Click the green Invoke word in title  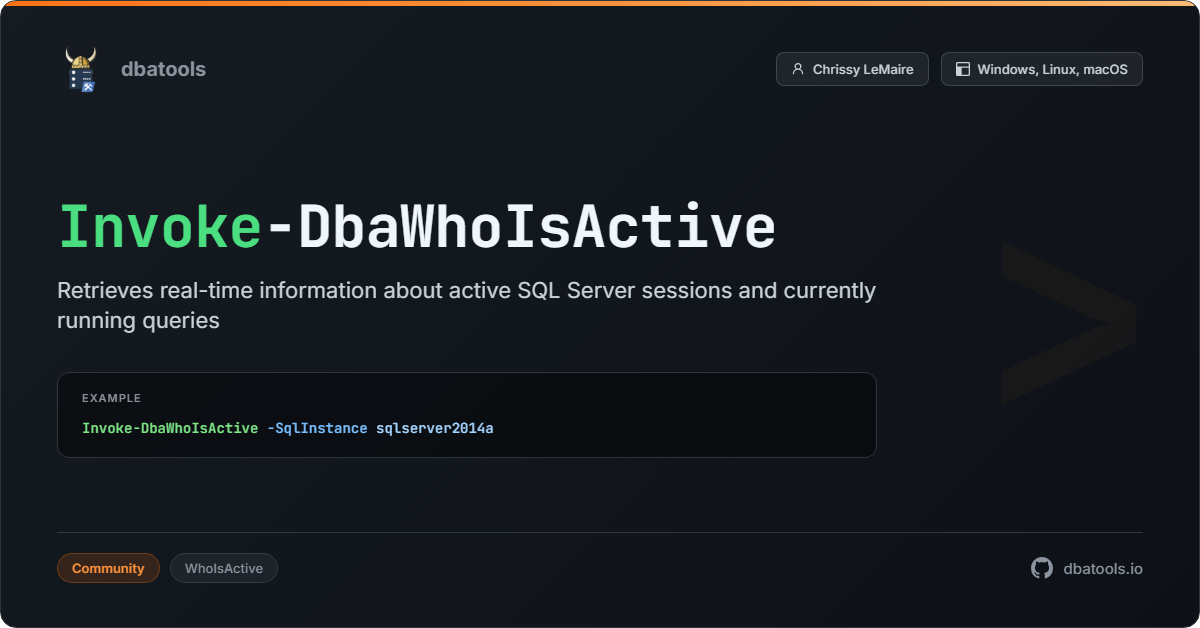(x=160, y=228)
